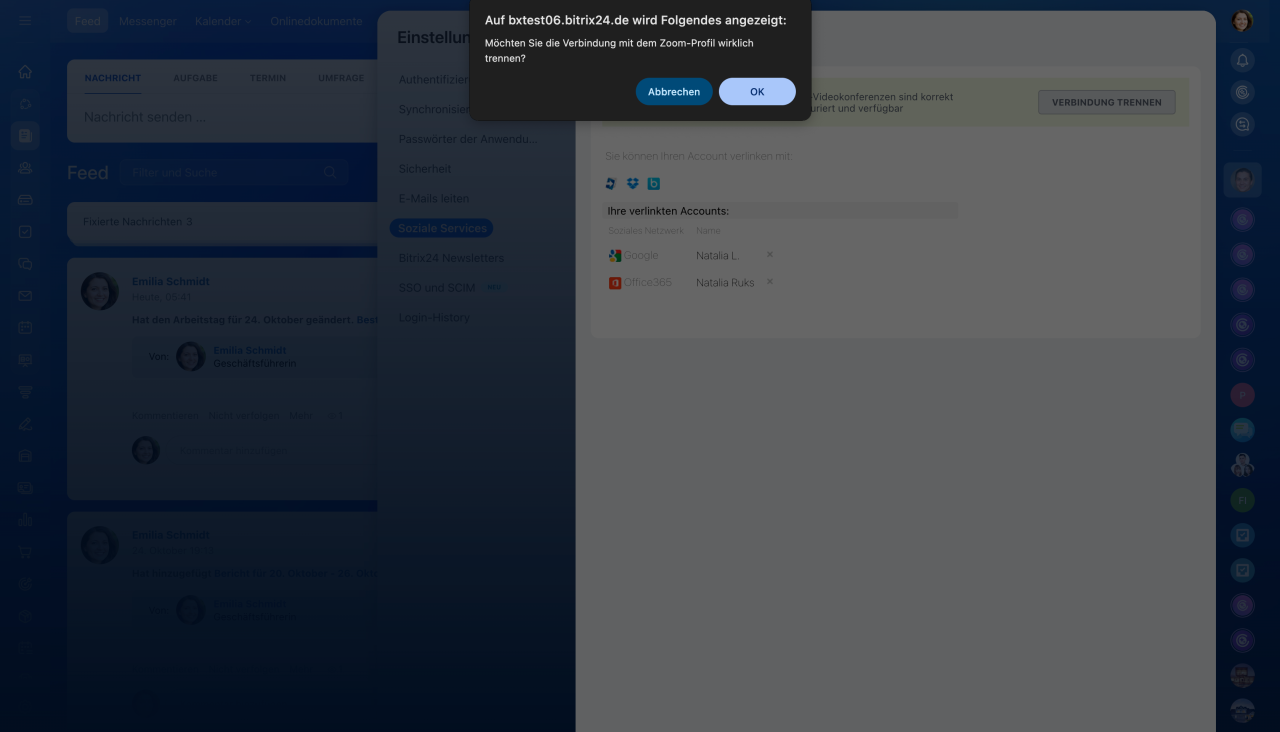Select Soziale Services settings section

click(x=442, y=228)
